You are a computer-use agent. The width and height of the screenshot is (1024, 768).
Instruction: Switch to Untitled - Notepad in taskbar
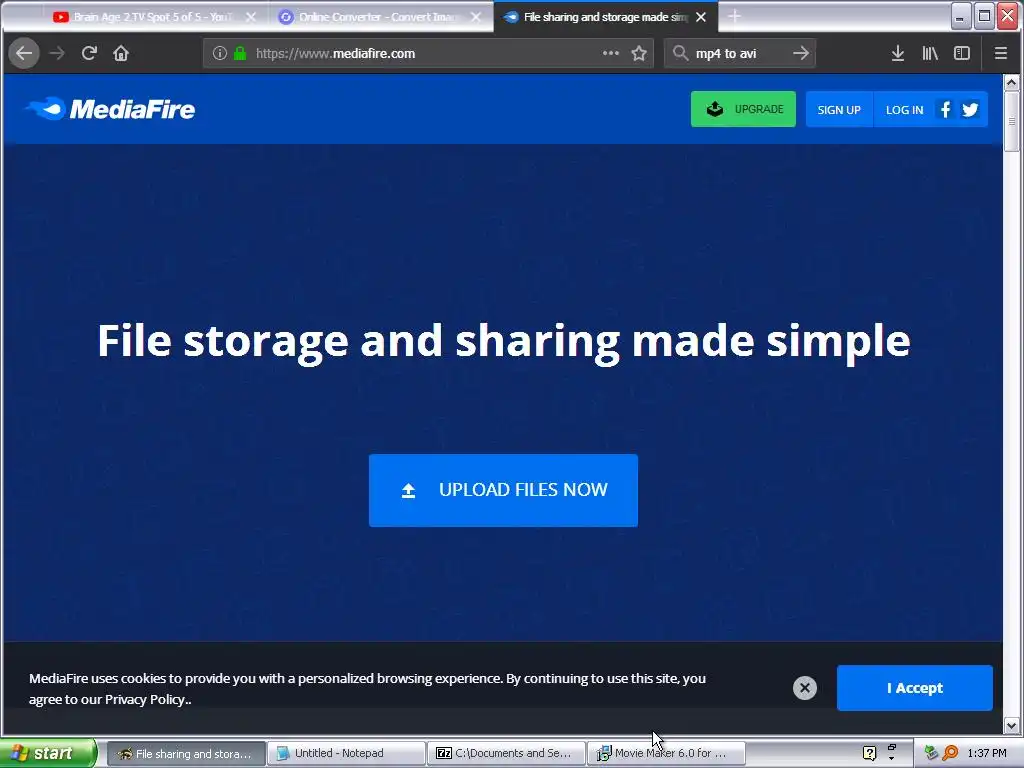click(347, 753)
